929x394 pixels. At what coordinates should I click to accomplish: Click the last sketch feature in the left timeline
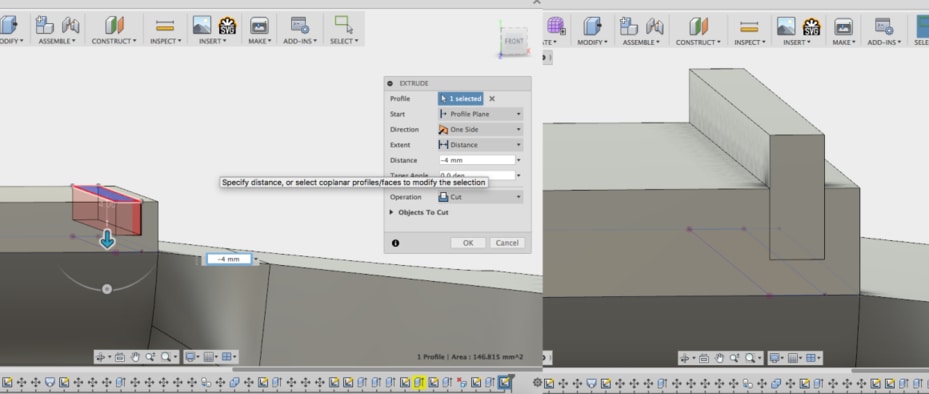pyautogui.click(x=505, y=382)
